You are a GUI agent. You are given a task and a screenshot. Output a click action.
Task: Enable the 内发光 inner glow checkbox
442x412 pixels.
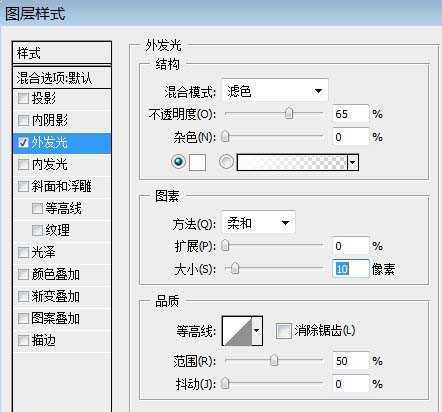[23, 164]
